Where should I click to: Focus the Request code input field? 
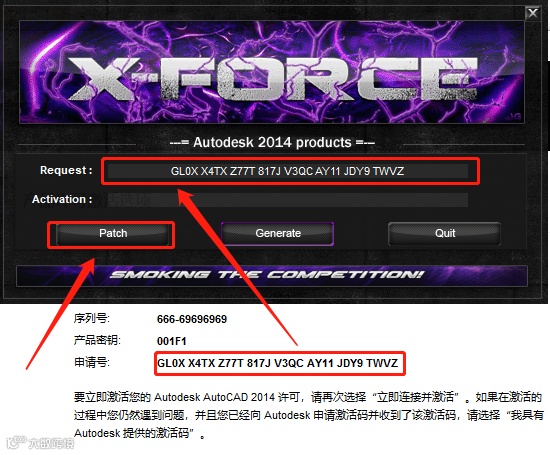click(x=288, y=171)
